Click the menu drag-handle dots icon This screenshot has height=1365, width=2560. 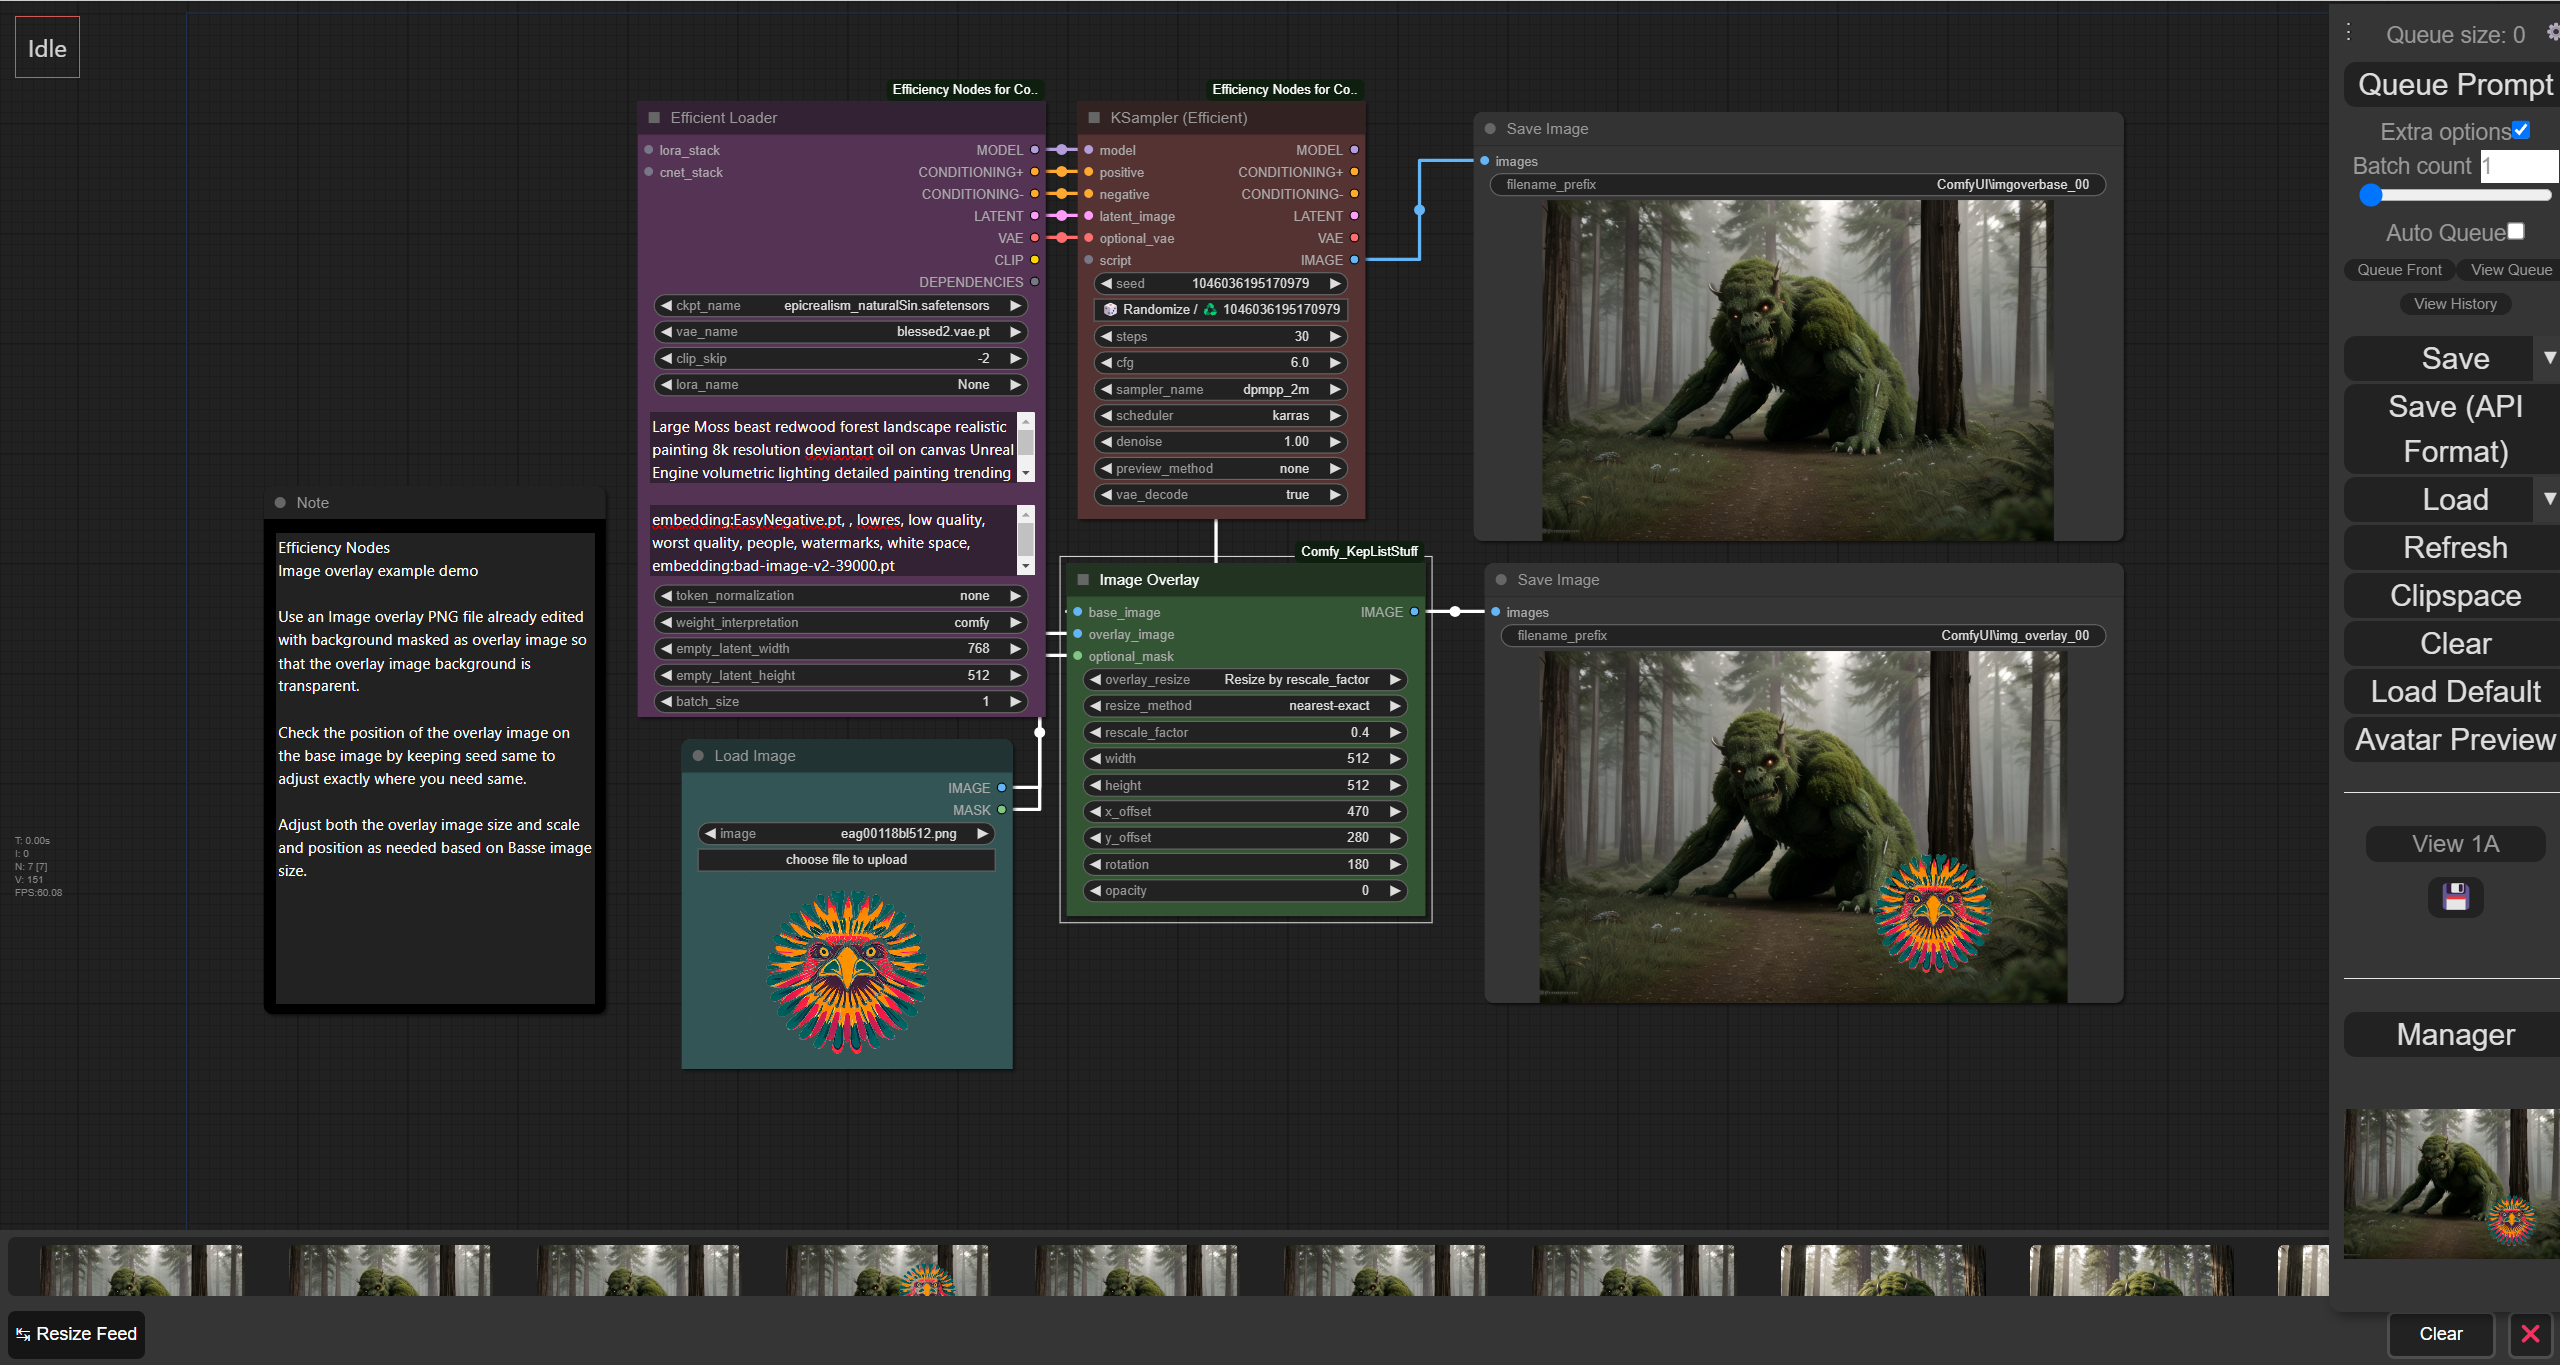[x=2348, y=32]
